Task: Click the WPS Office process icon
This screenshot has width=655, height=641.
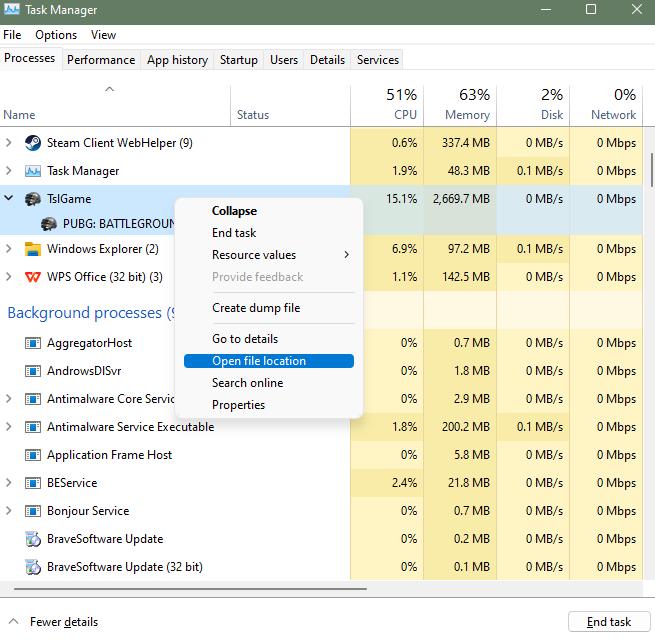Action: click(33, 277)
